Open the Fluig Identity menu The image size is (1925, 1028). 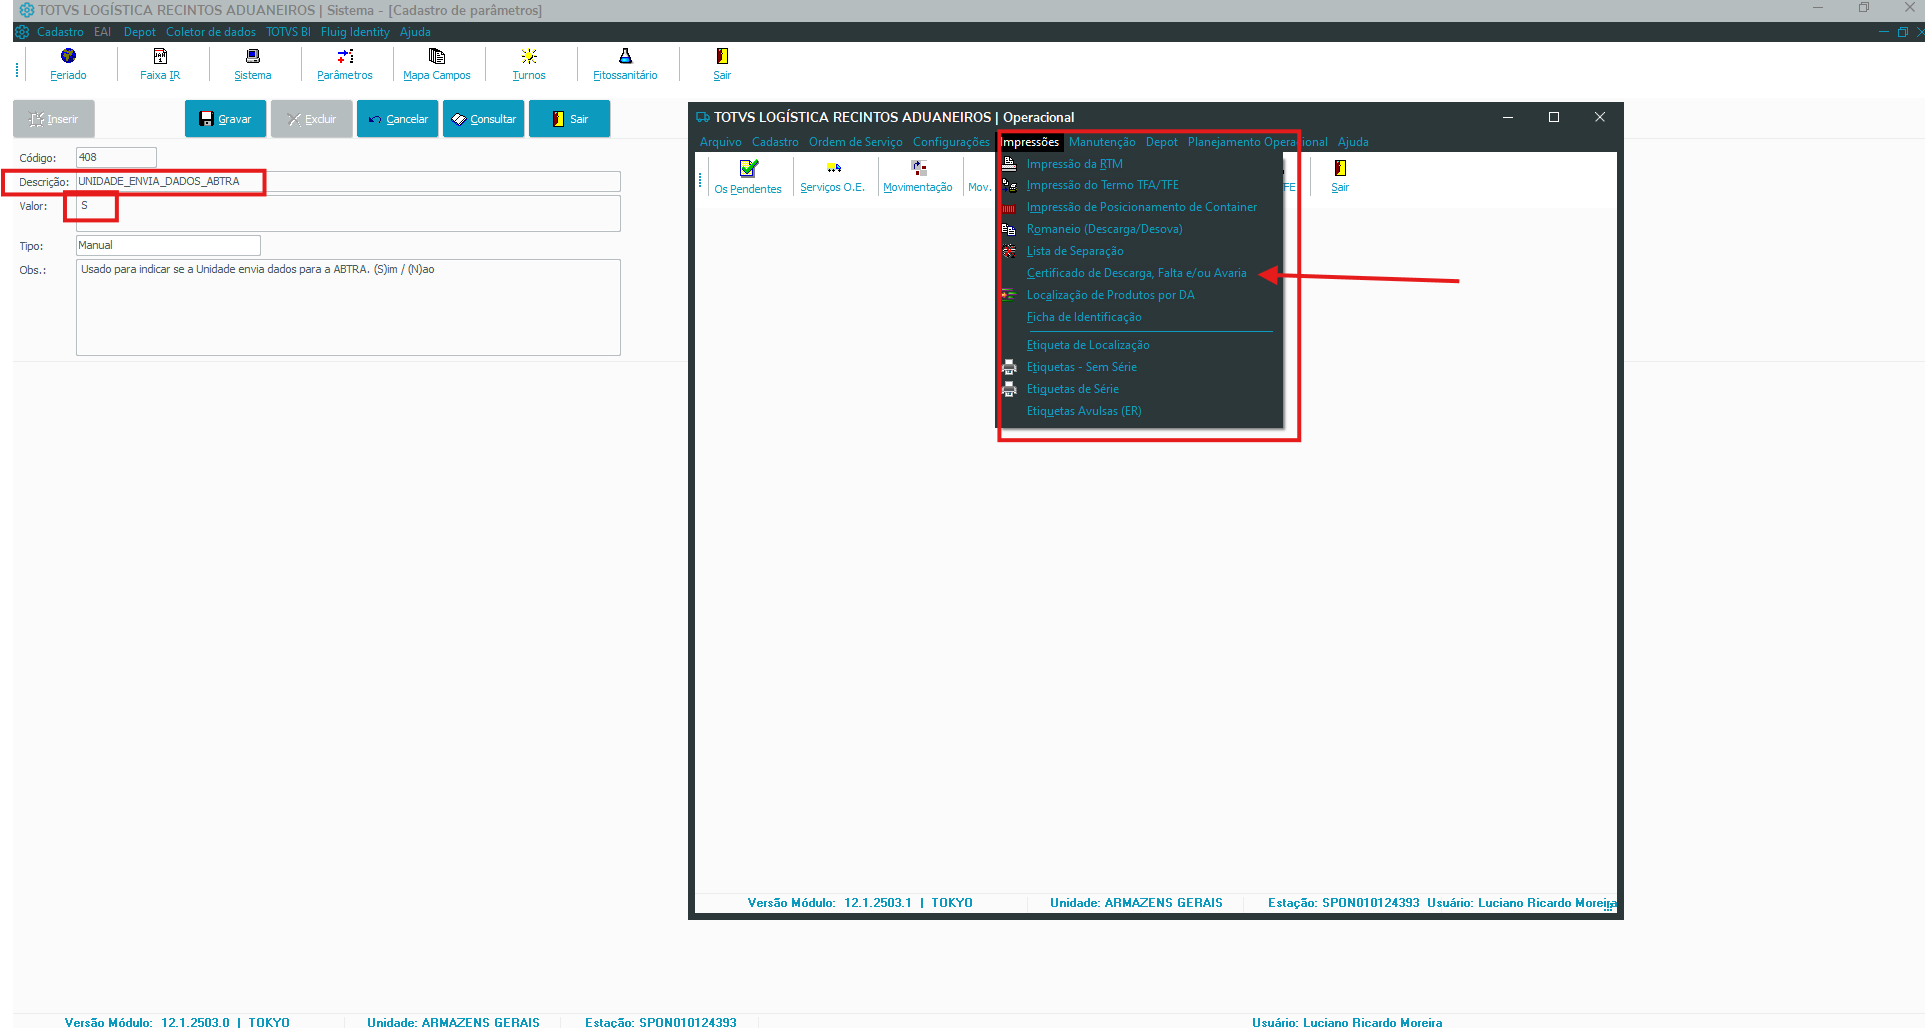(355, 32)
